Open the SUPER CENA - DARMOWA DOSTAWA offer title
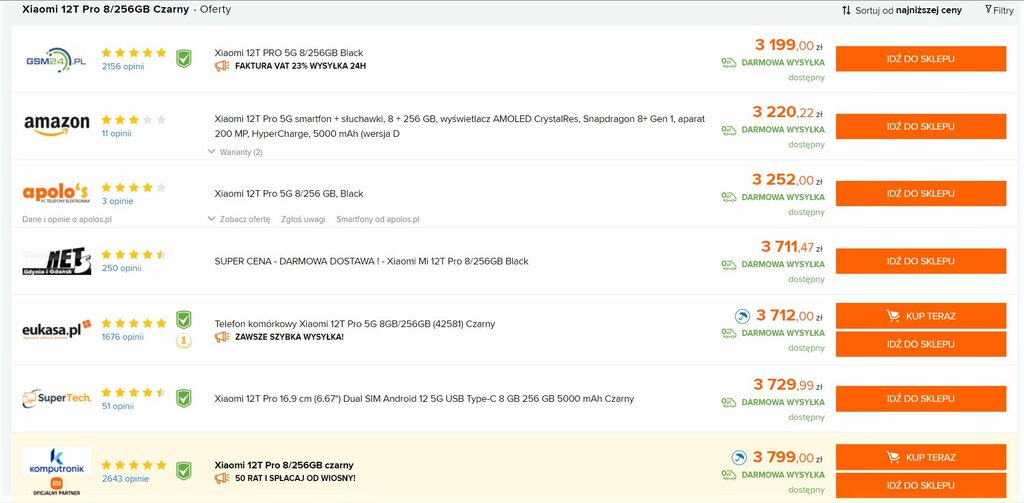Image resolution: width=1024 pixels, height=503 pixels. (x=371, y=261)
